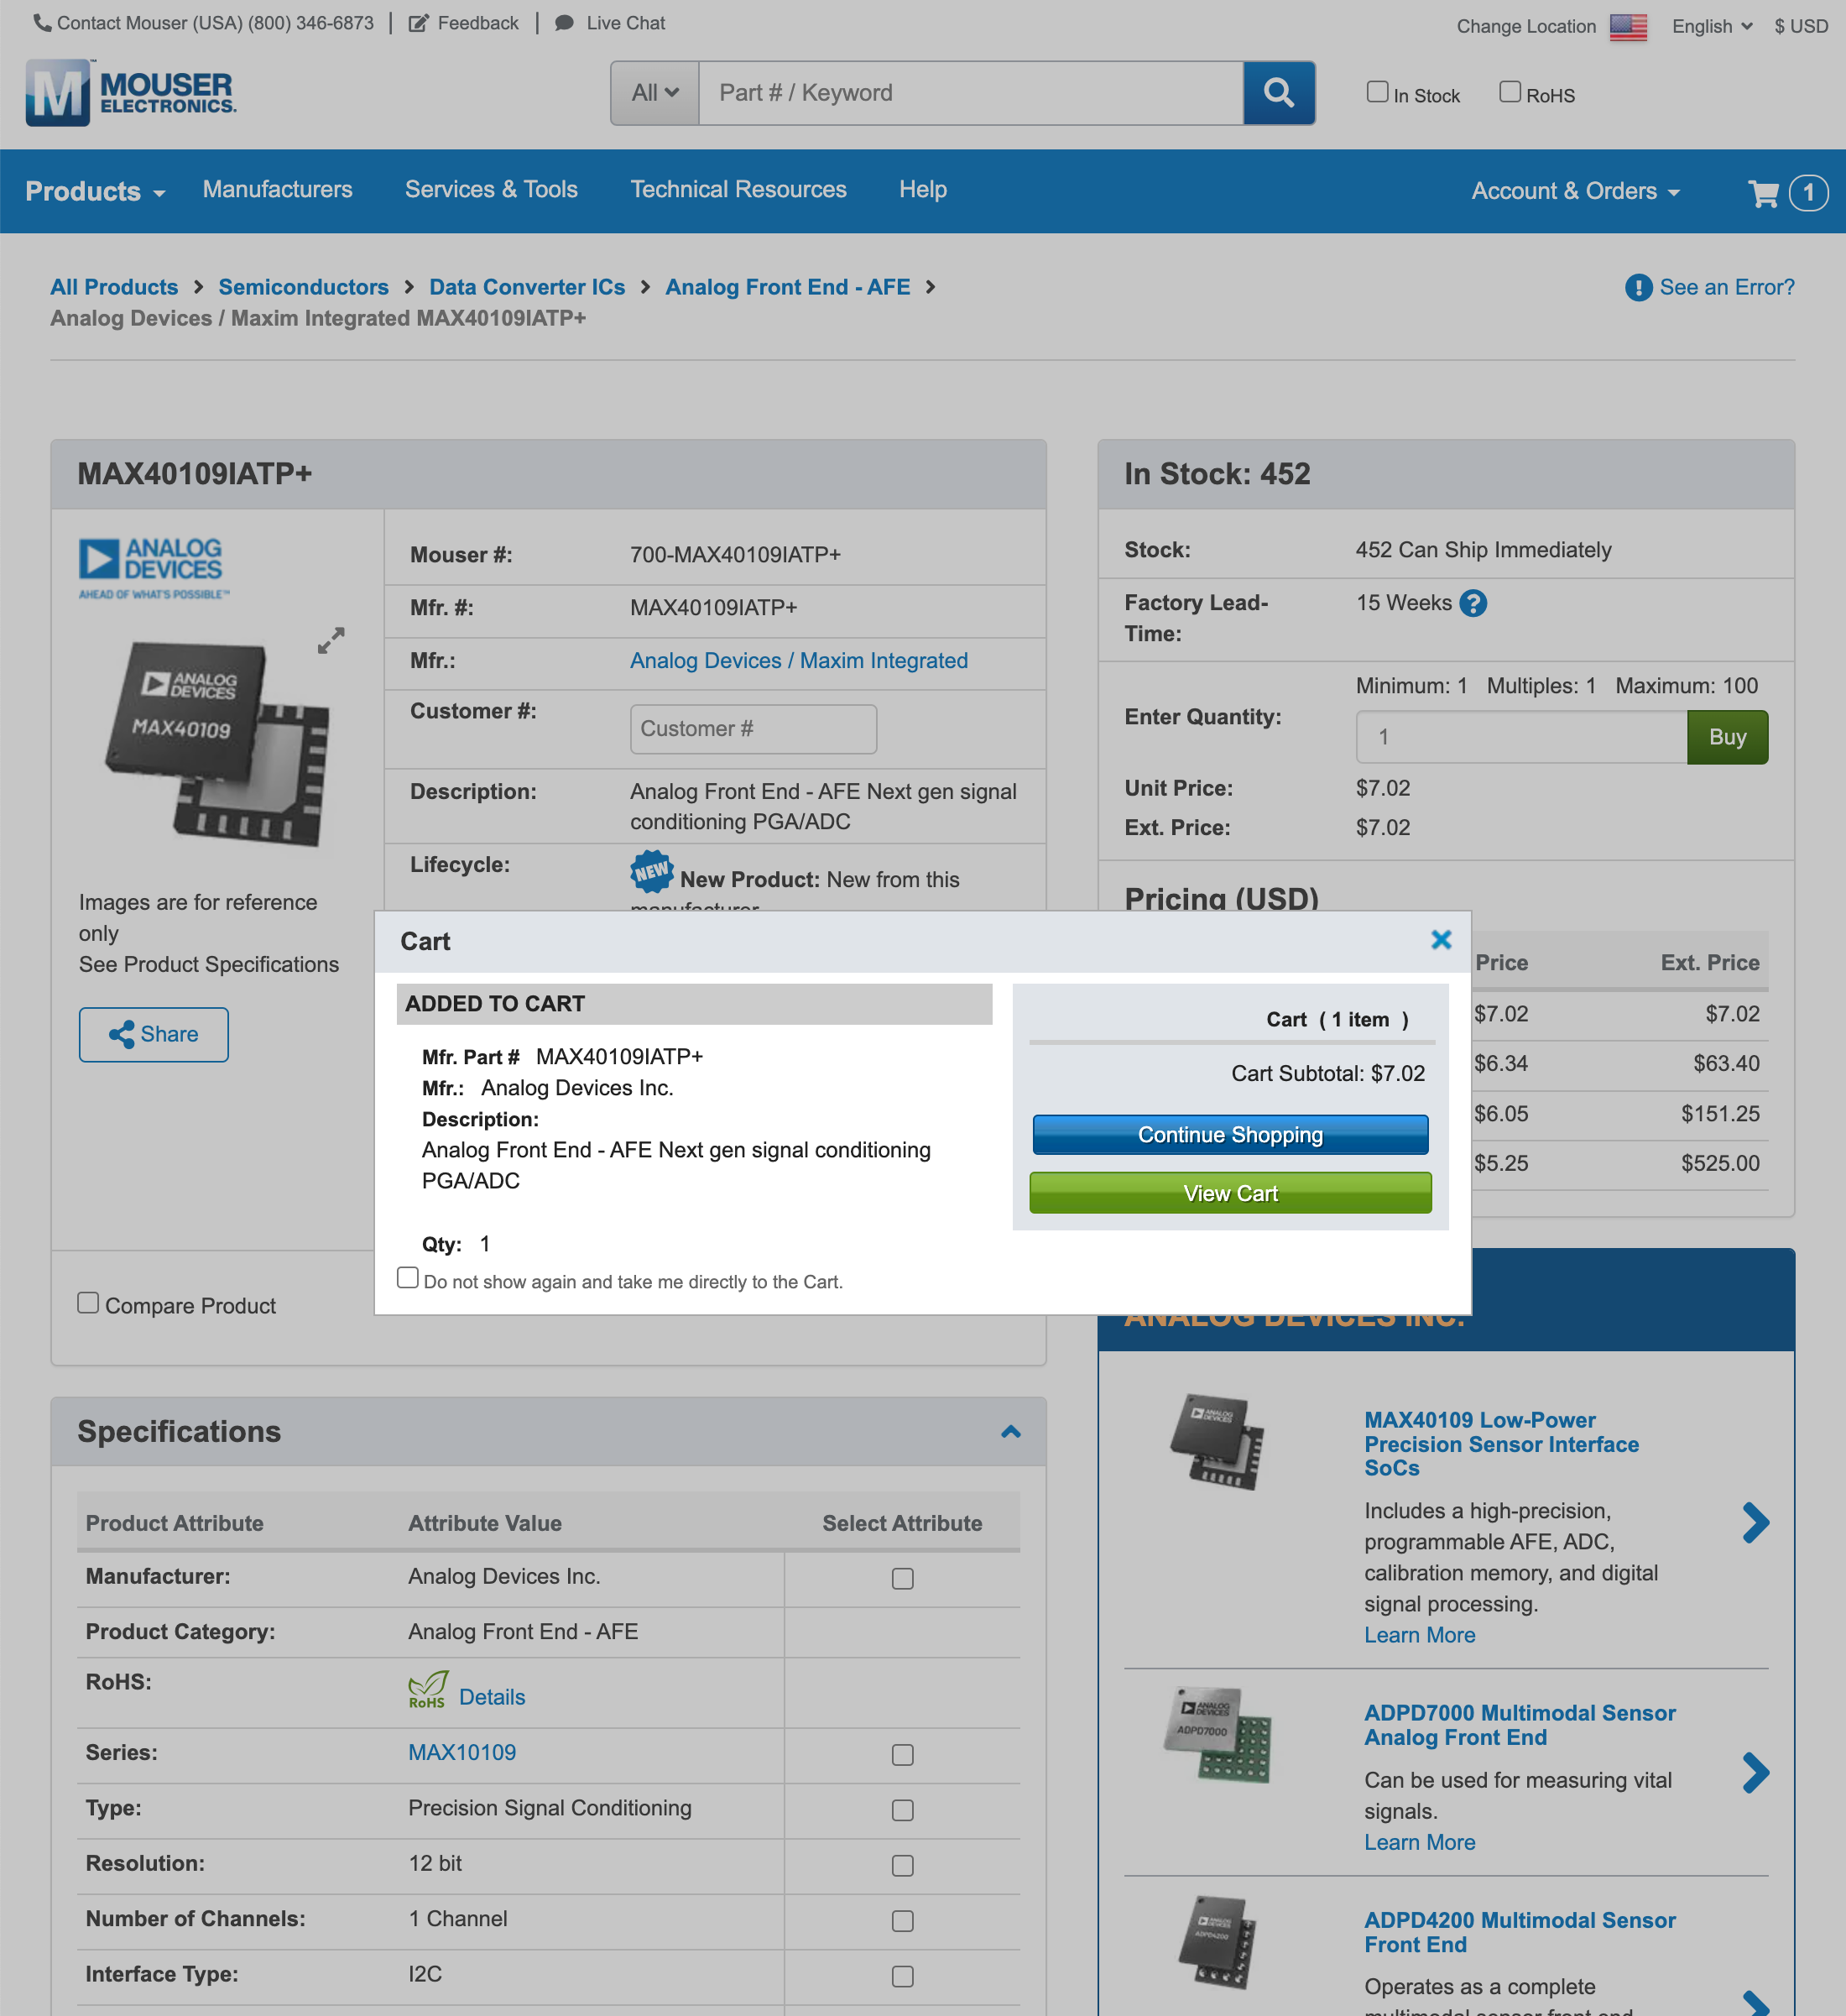Collapse the Specifications section
Viewport: 1846px width, 2016px height.
click(1011, 1431)
